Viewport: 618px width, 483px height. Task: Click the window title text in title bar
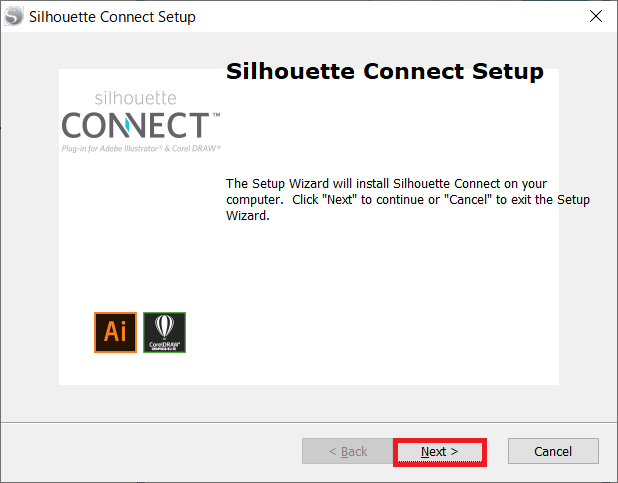[x=112, y=17]
